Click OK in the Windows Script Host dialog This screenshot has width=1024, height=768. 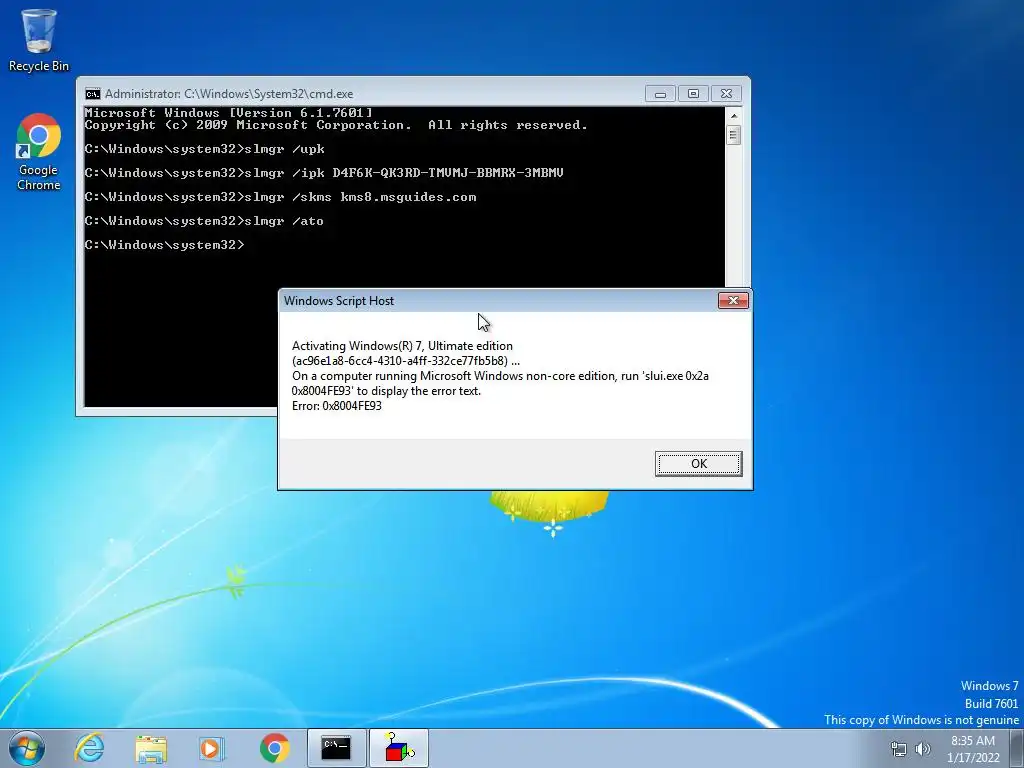[x=698, y=464]
